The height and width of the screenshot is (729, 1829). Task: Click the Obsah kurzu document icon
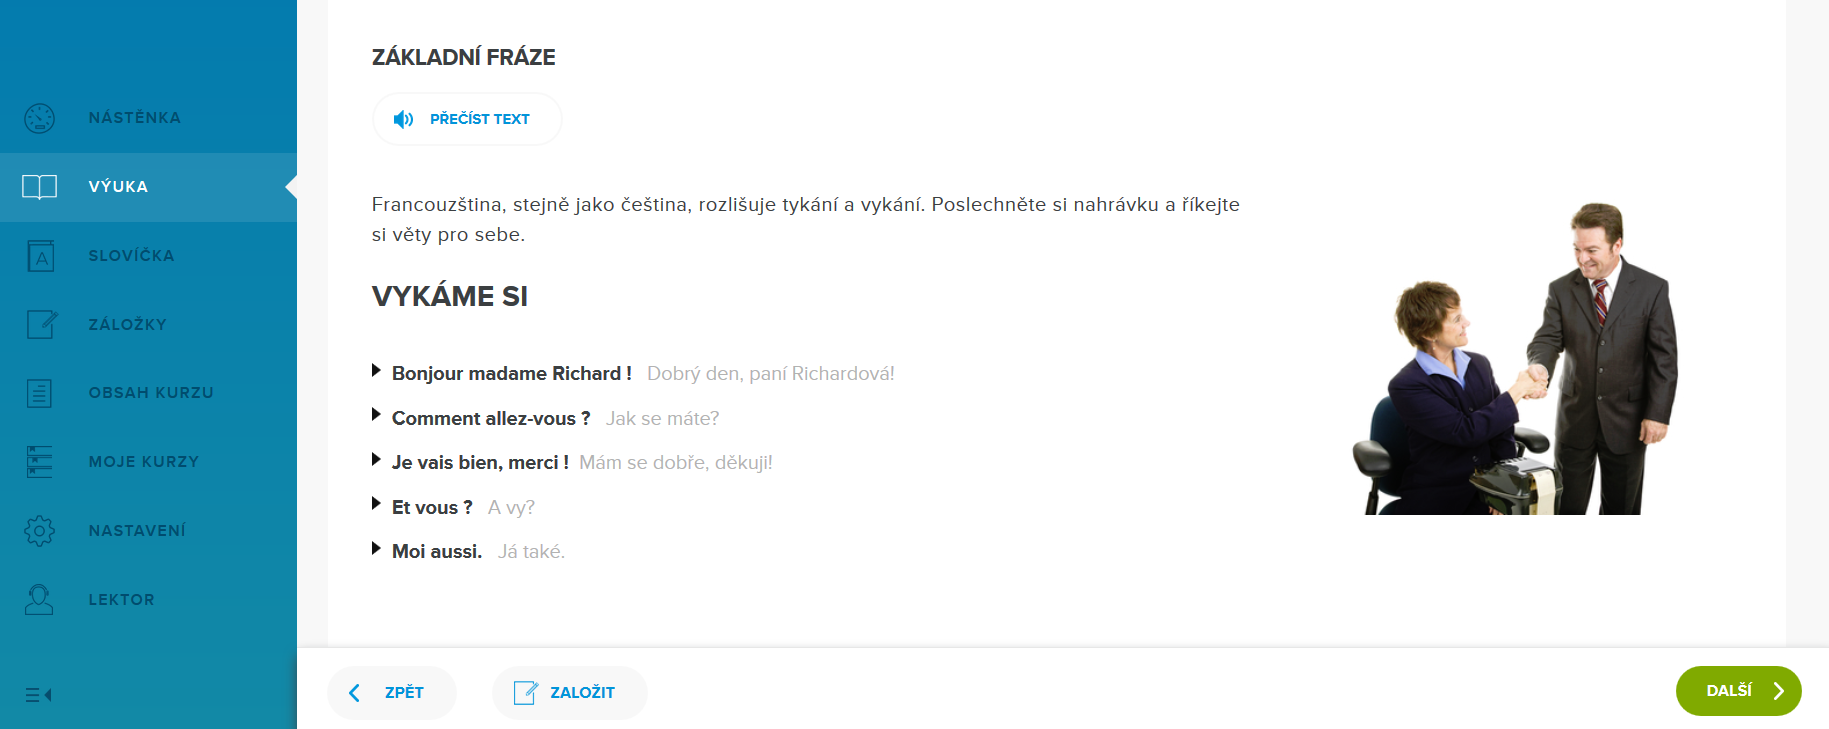pos(40,393)
